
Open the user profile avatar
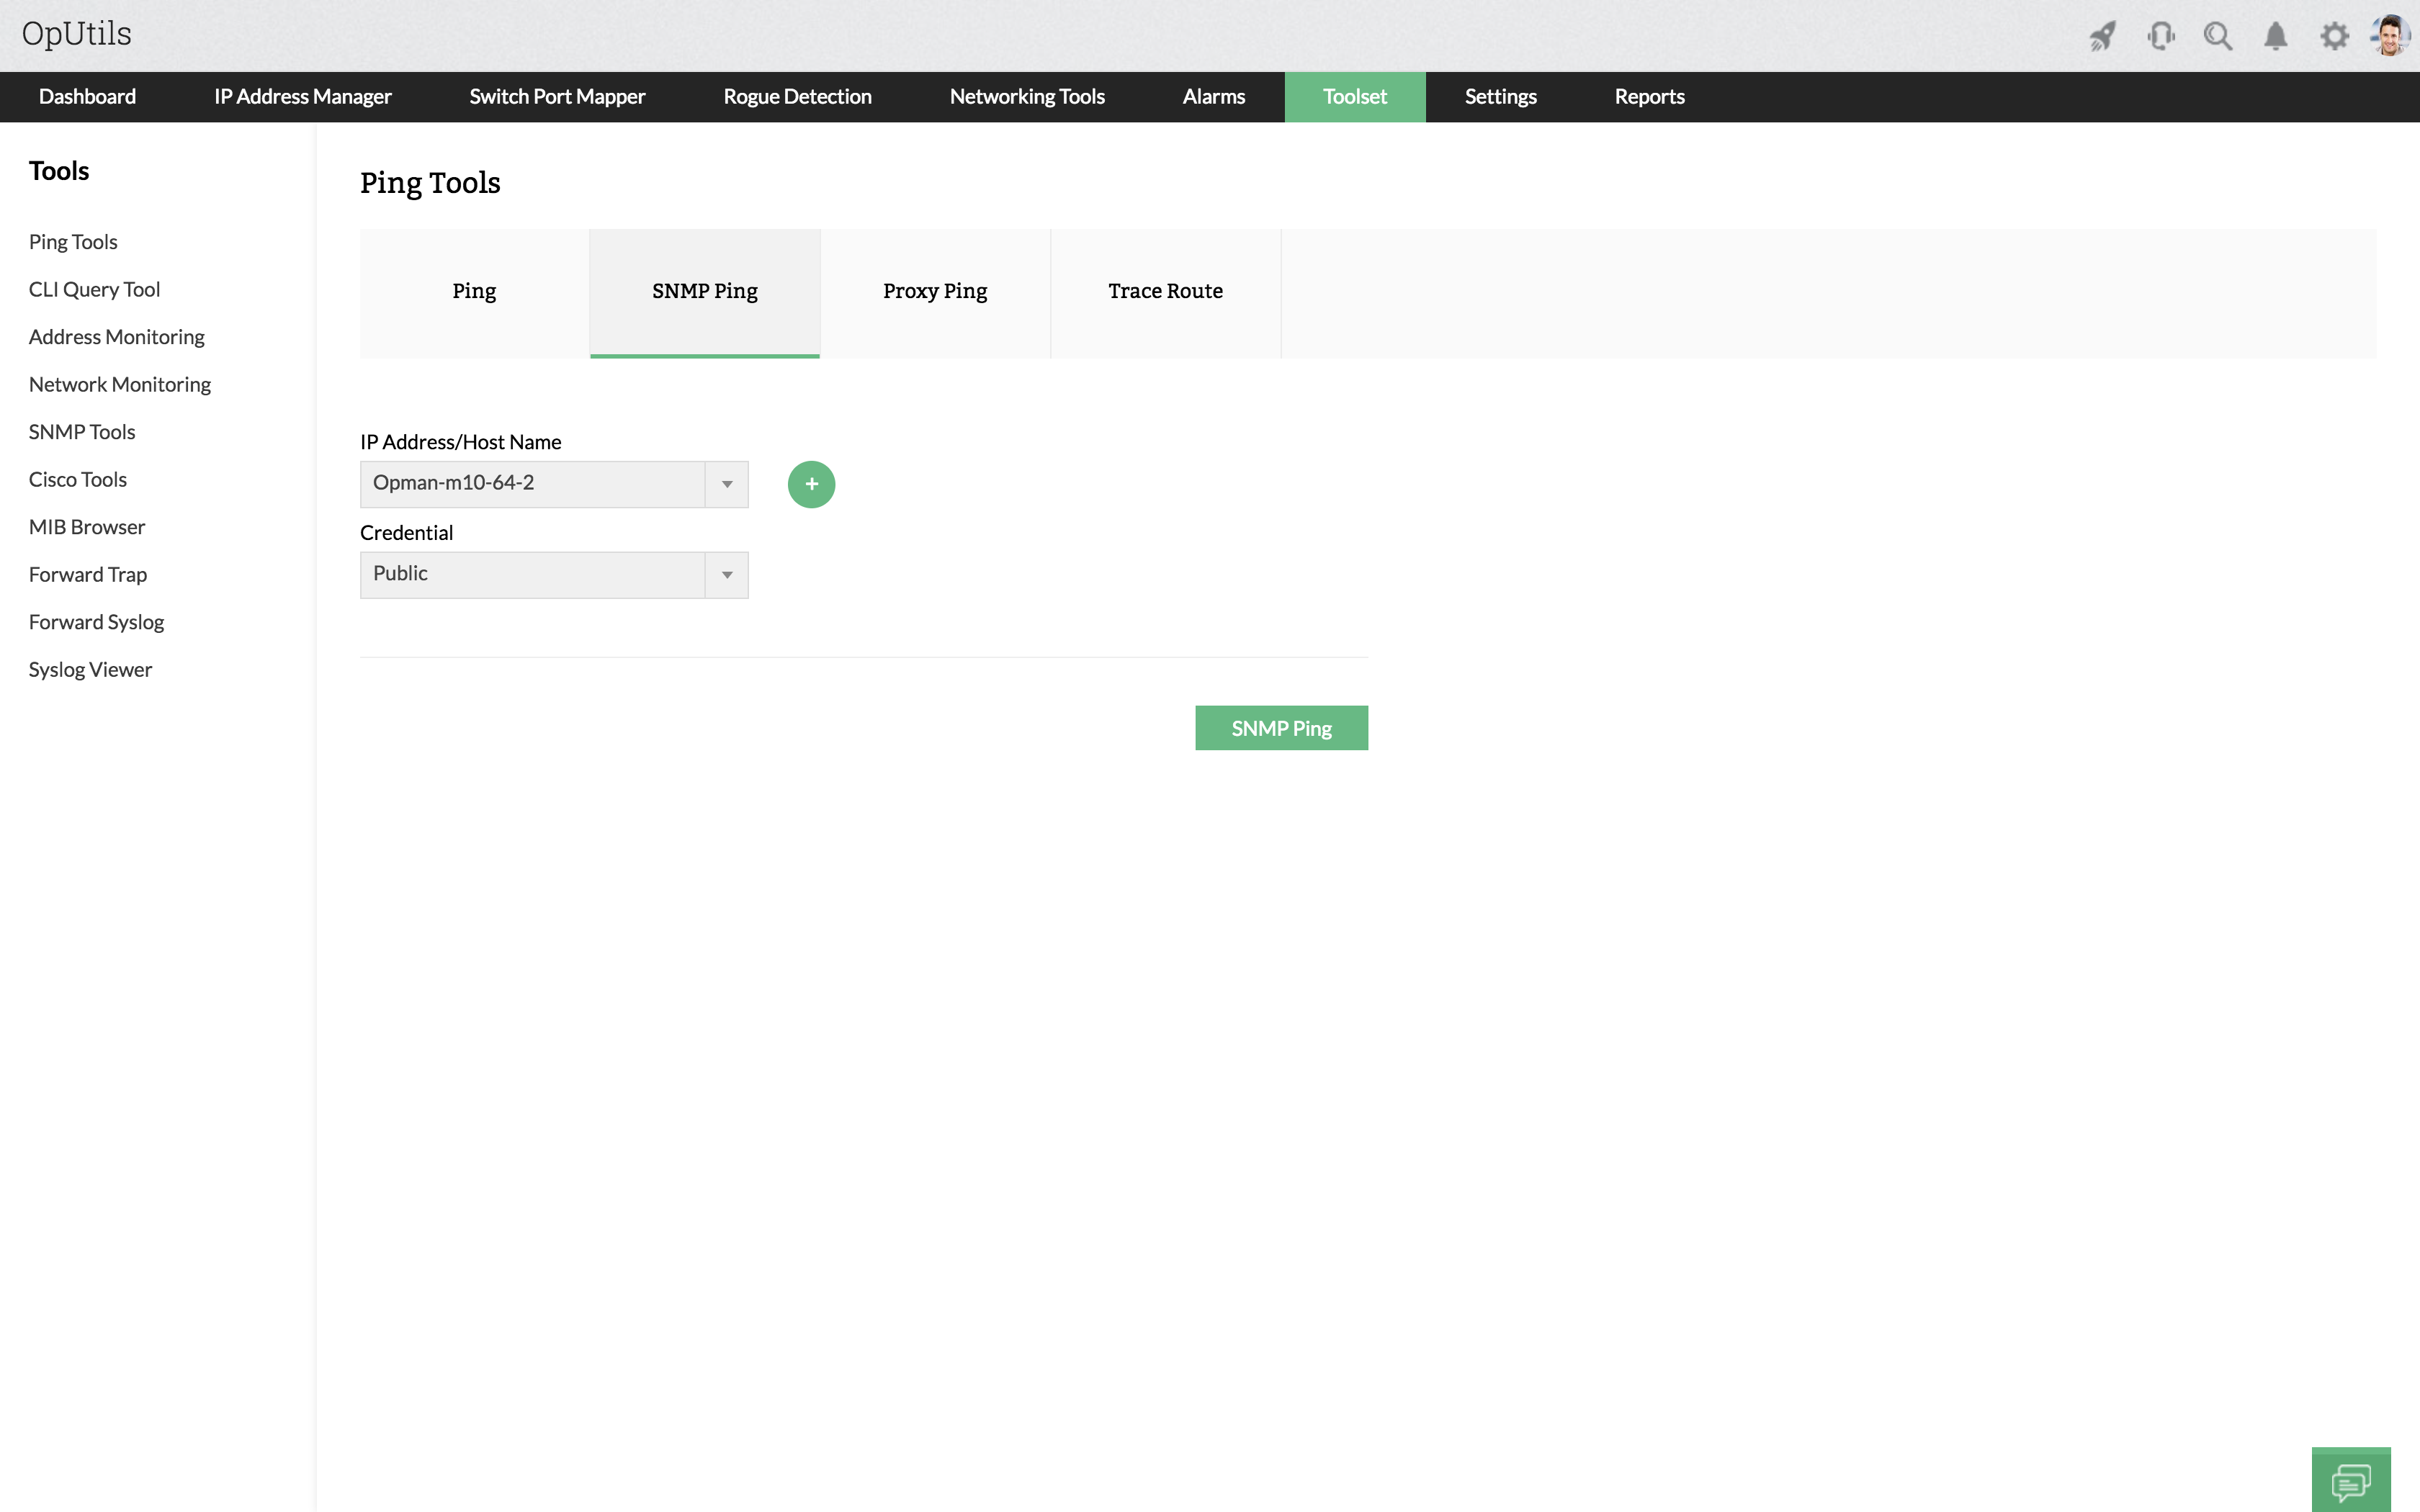tap(2391, 36)
